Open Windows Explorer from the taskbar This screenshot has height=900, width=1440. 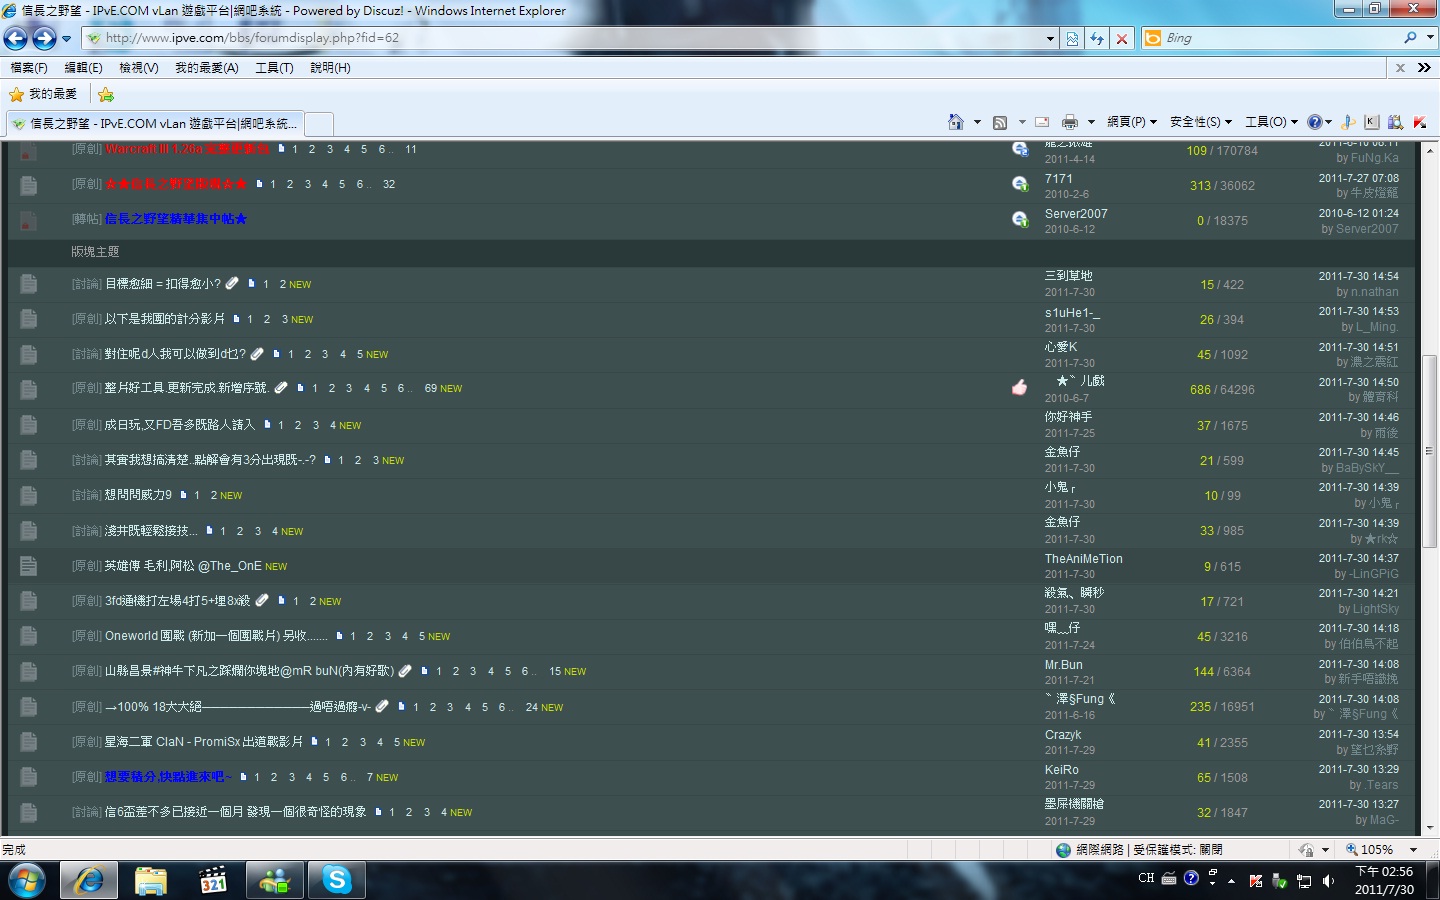[x=151, y=881]
